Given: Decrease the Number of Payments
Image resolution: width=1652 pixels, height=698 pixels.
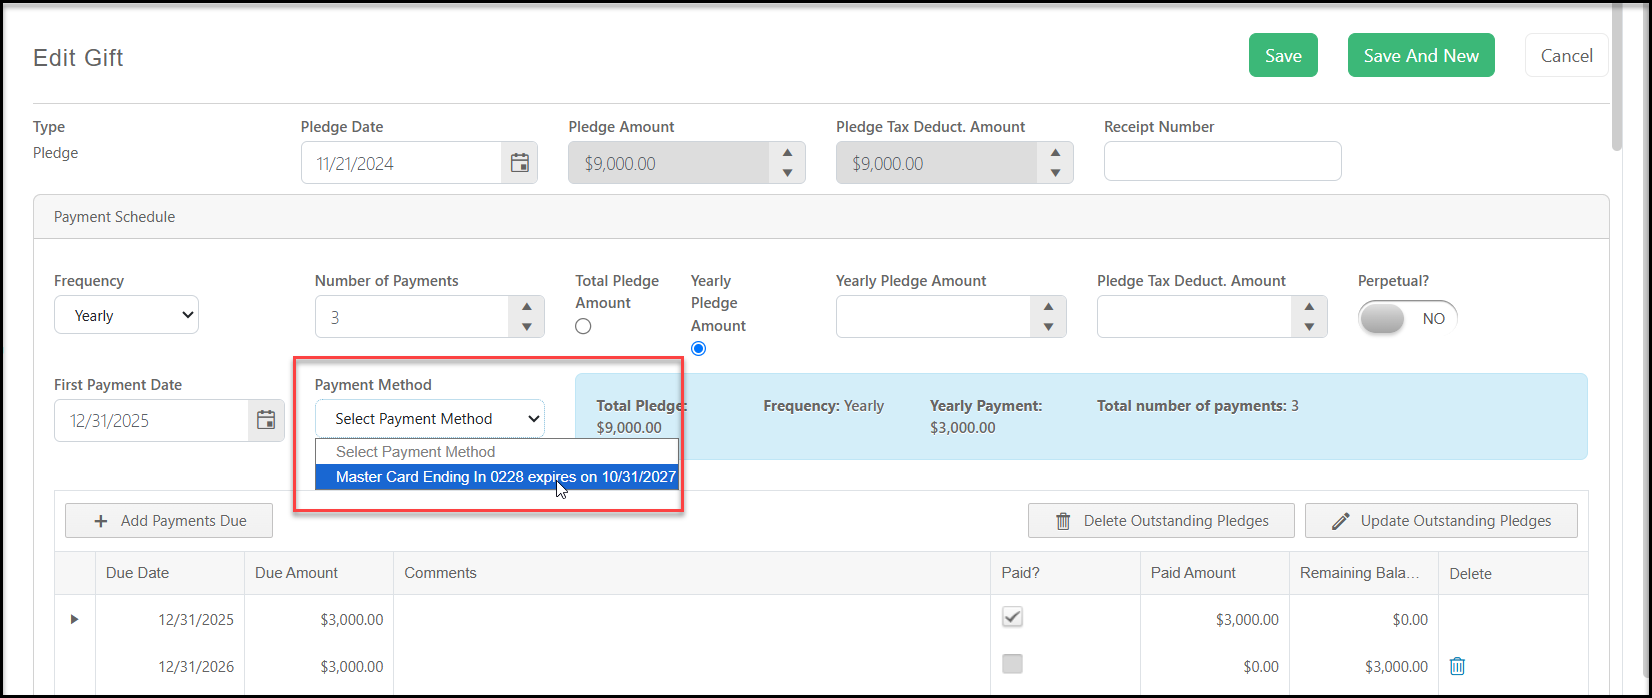Looking at the screenshot, I should pyautogui.click(x=527, y=327).
